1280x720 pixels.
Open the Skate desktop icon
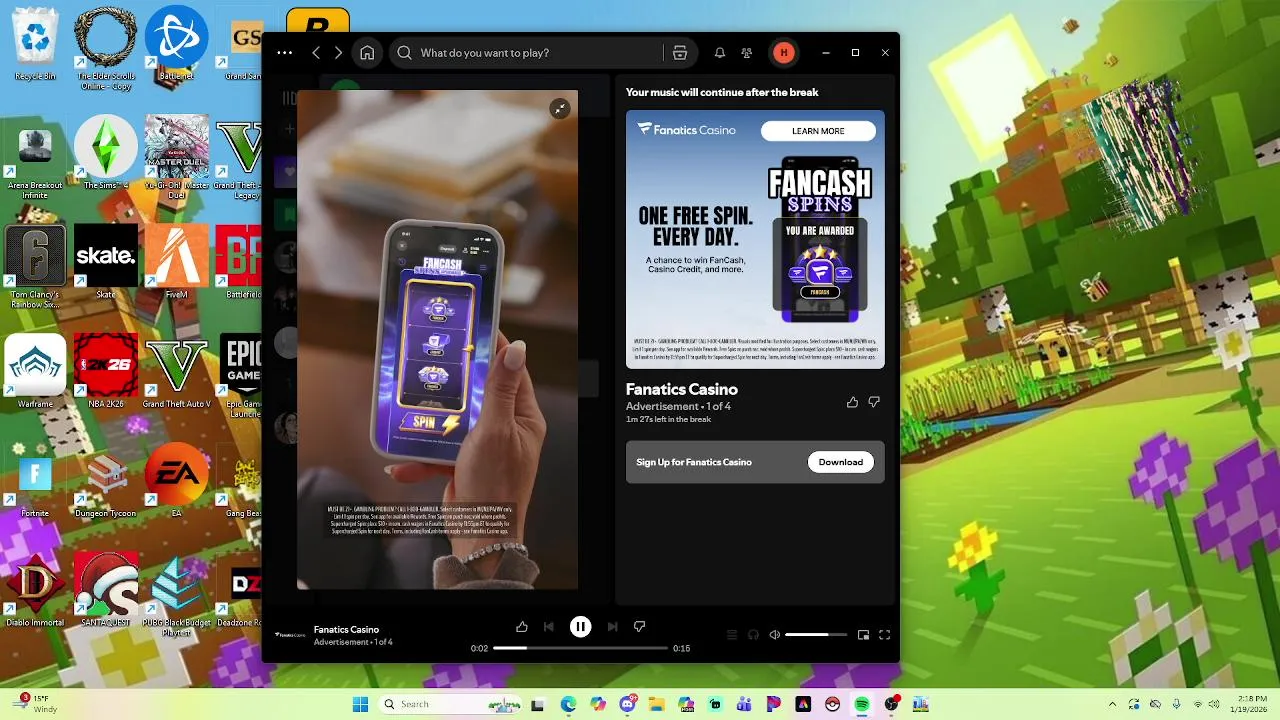pos(105,262)
